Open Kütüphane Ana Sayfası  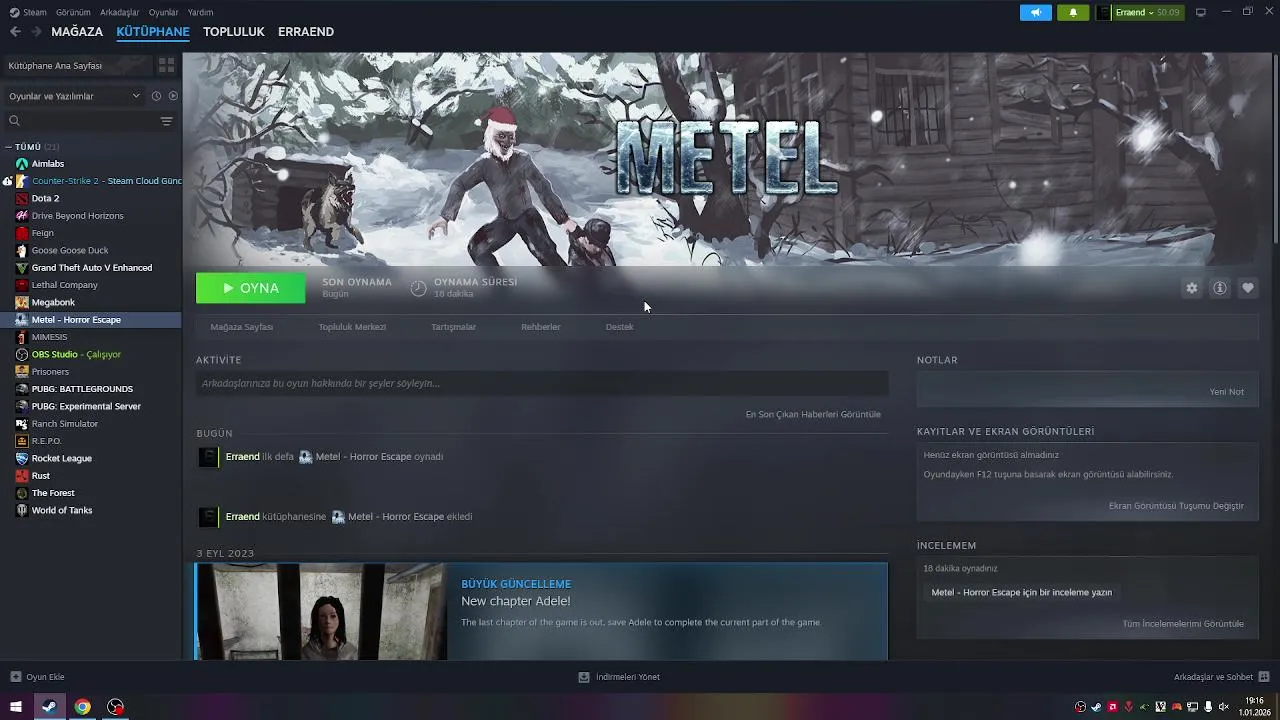(x=77, y=65)
